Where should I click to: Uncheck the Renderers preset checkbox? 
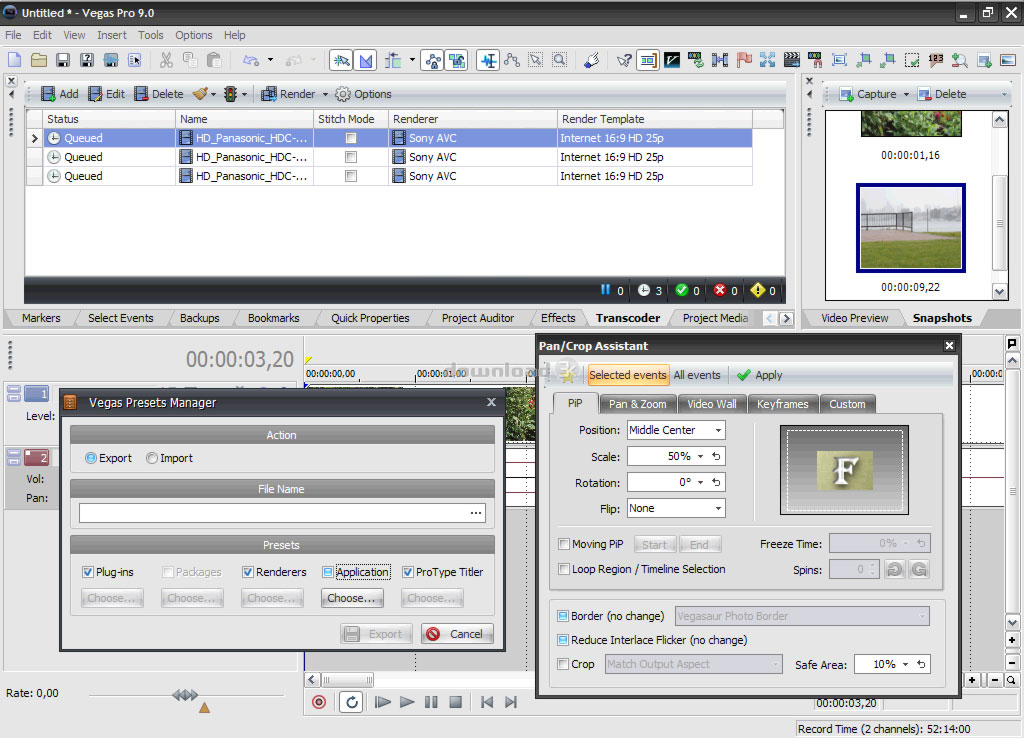pyautogui.click(x=248, y=572)
